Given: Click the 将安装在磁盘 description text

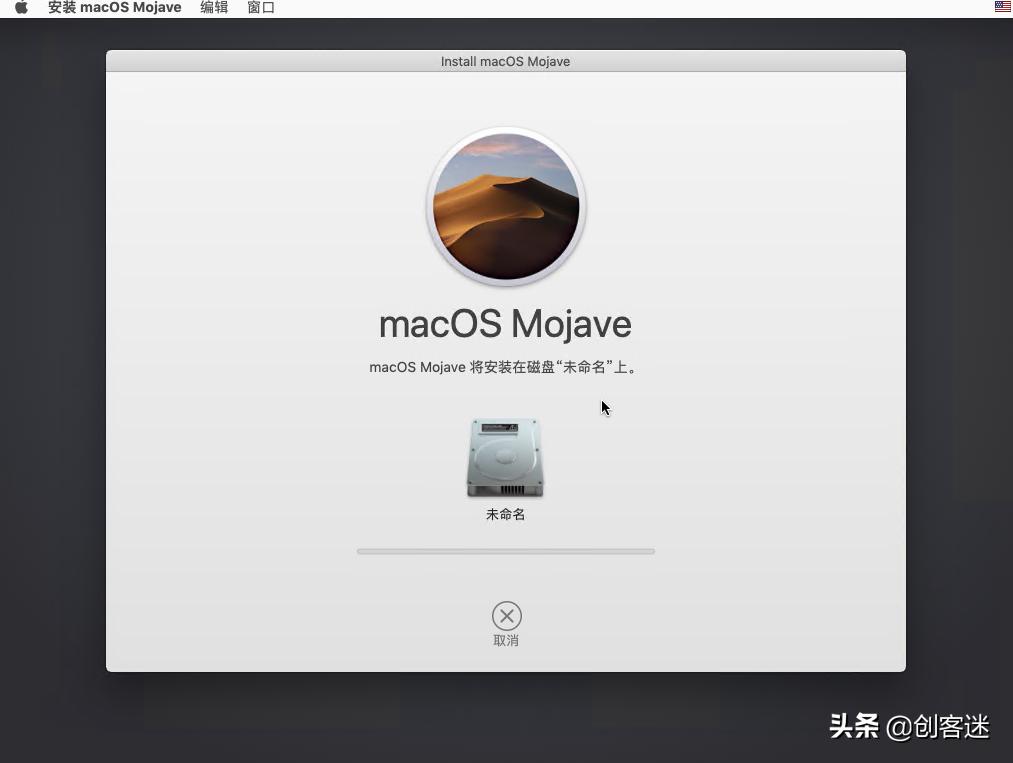Looking at the screenshot, I should pos(505,367).
